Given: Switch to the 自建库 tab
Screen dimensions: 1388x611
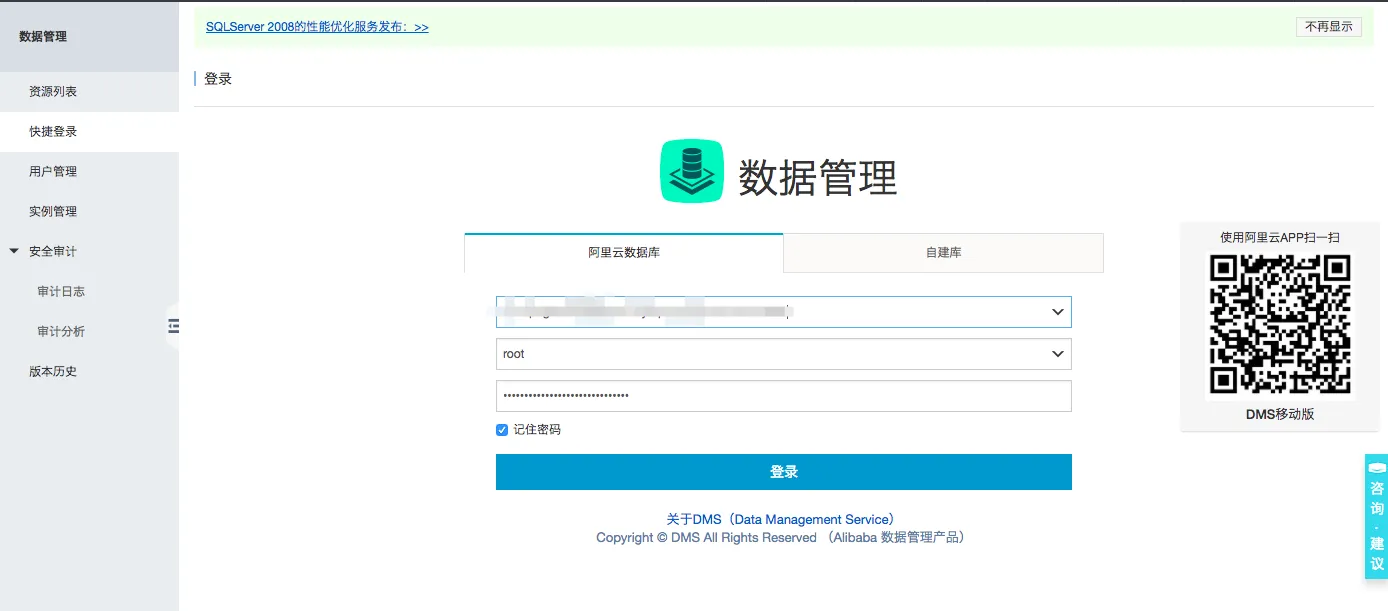Looking at the screenshot, I should tap(943, 253).
